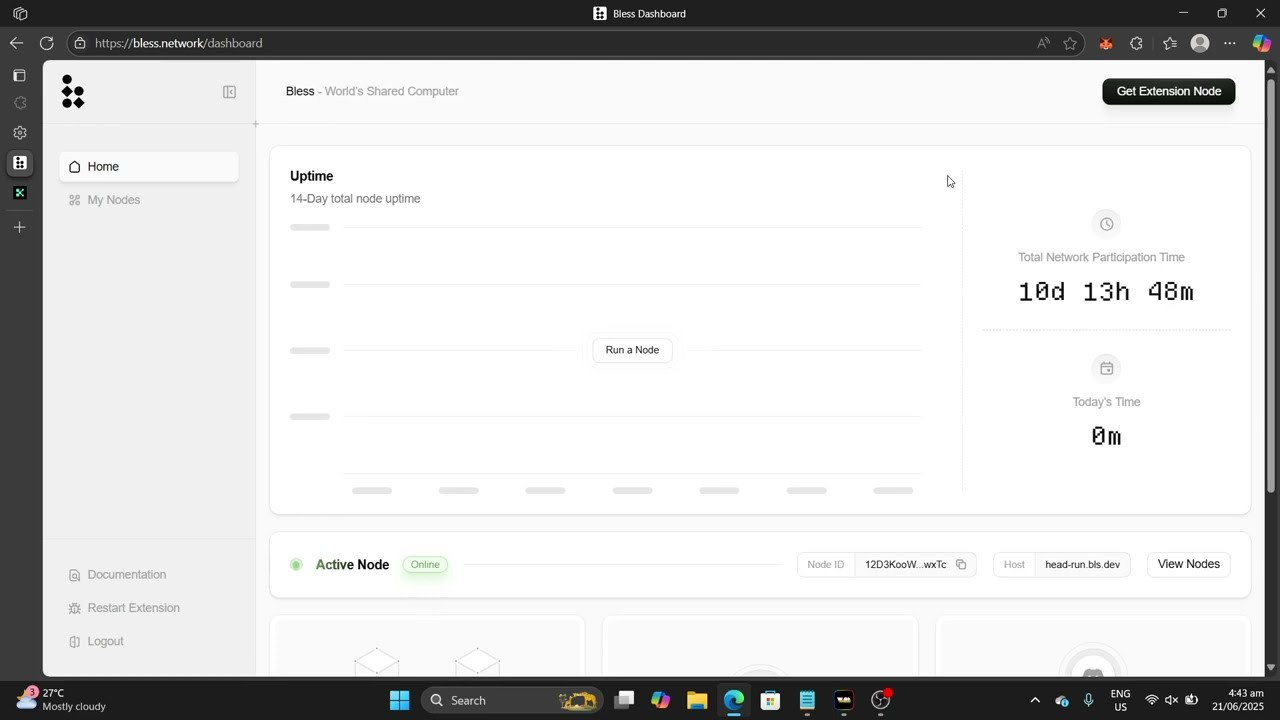
Task: Click the Uptime heading
Action: 311,176
